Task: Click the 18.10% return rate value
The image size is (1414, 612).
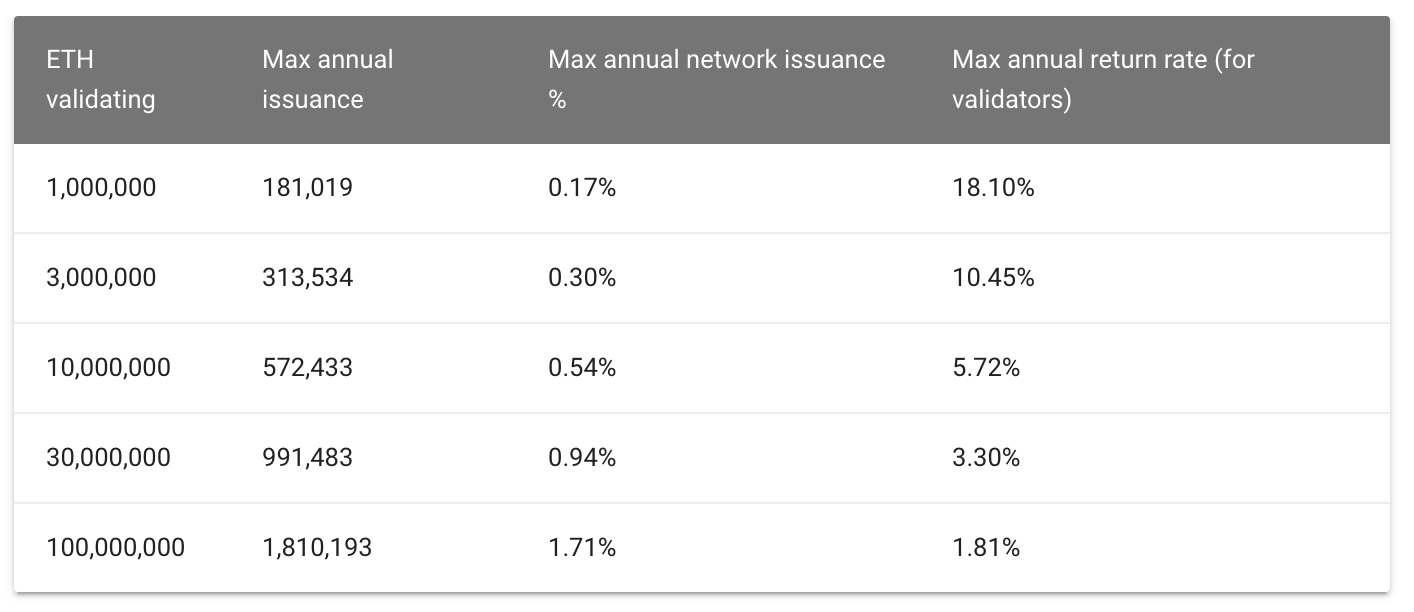Action: click(992, 188)
